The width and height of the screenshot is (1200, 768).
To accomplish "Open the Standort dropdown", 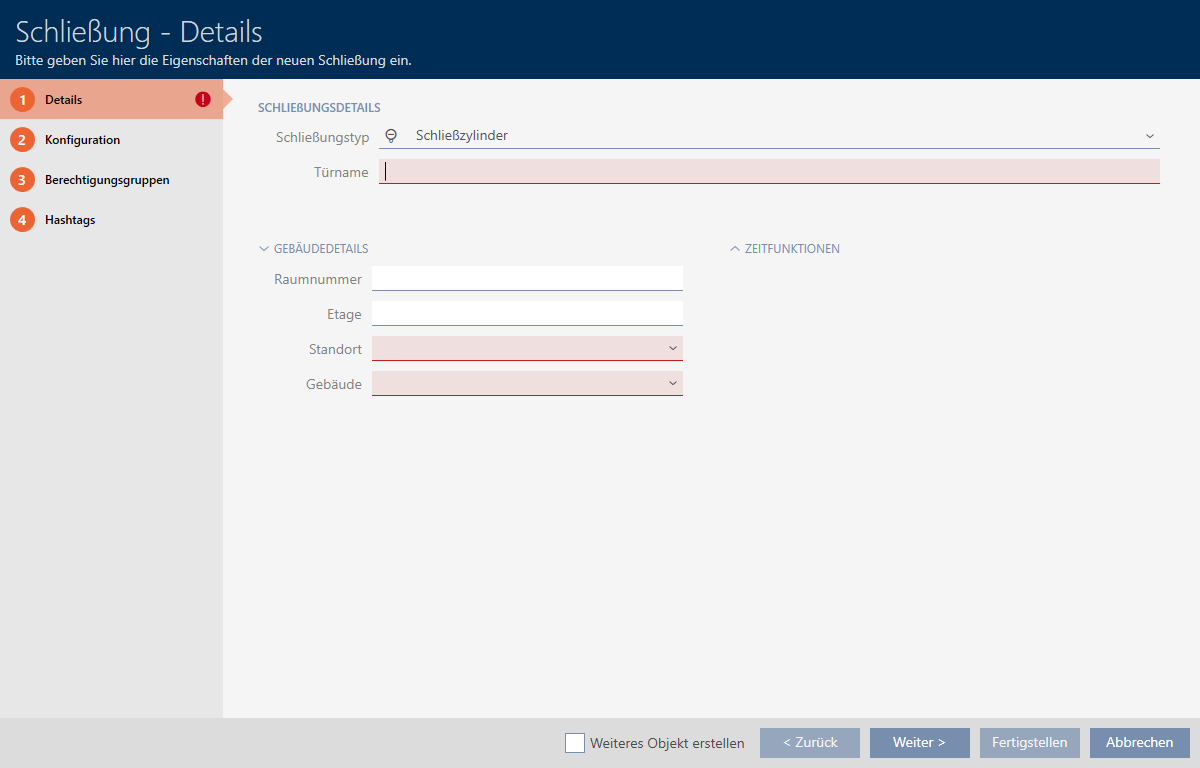I will [673, 348].
